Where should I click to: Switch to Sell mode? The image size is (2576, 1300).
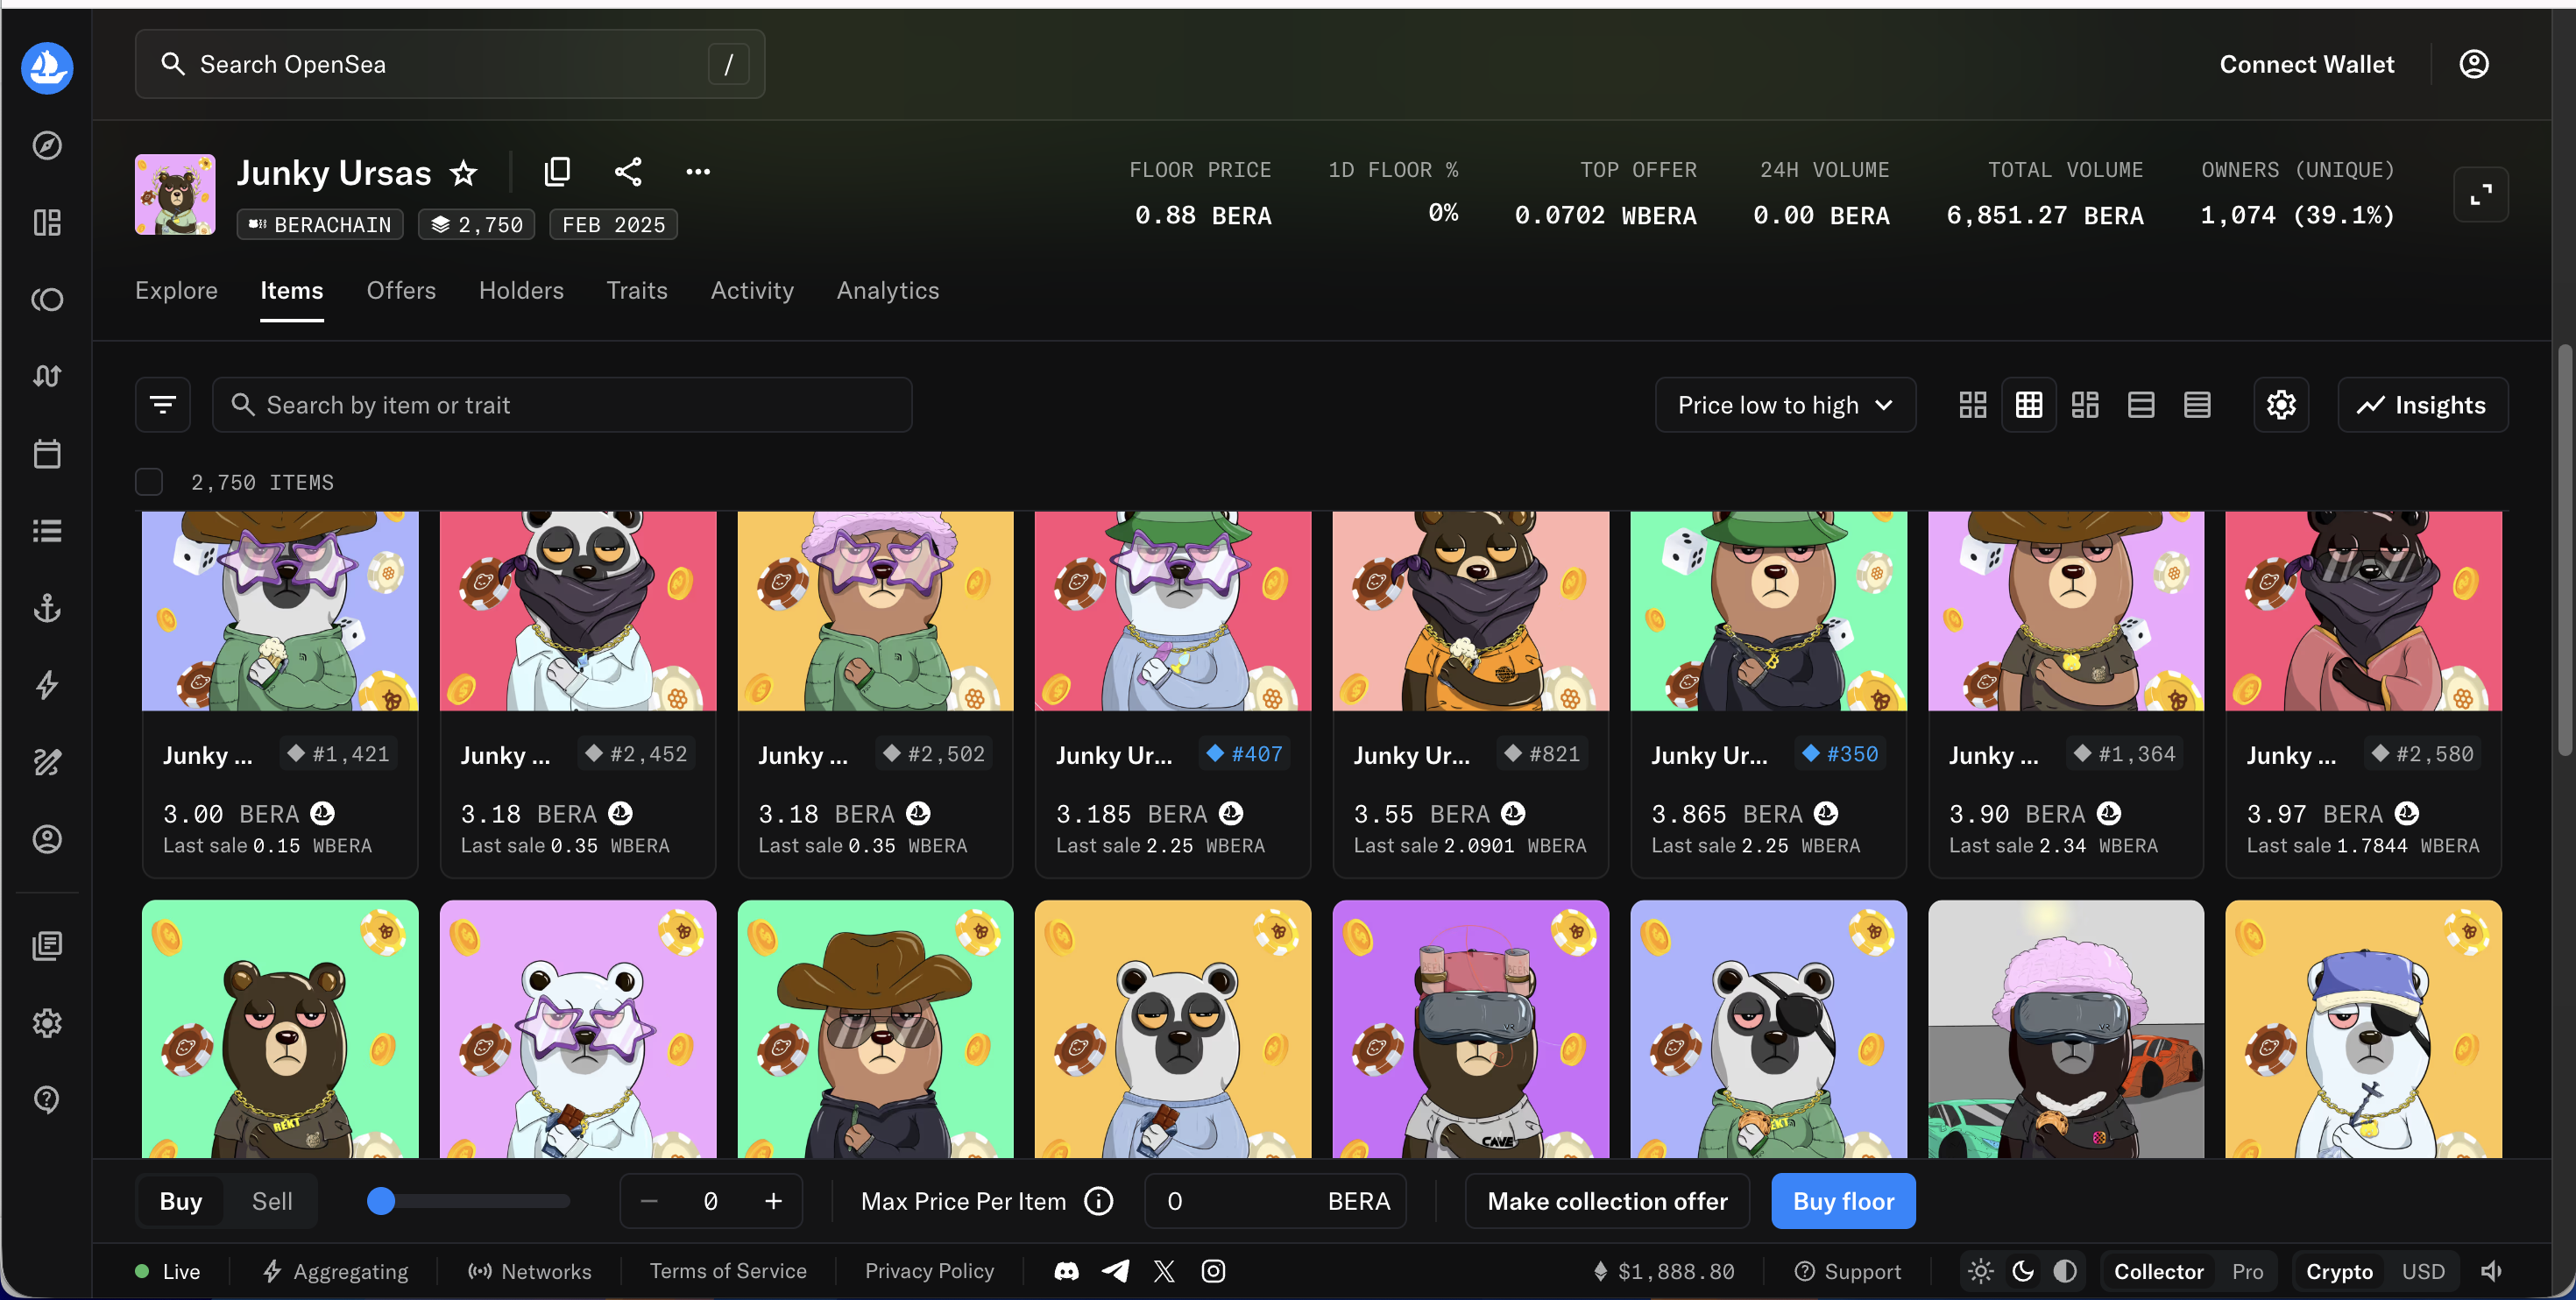click(272, 1201)
